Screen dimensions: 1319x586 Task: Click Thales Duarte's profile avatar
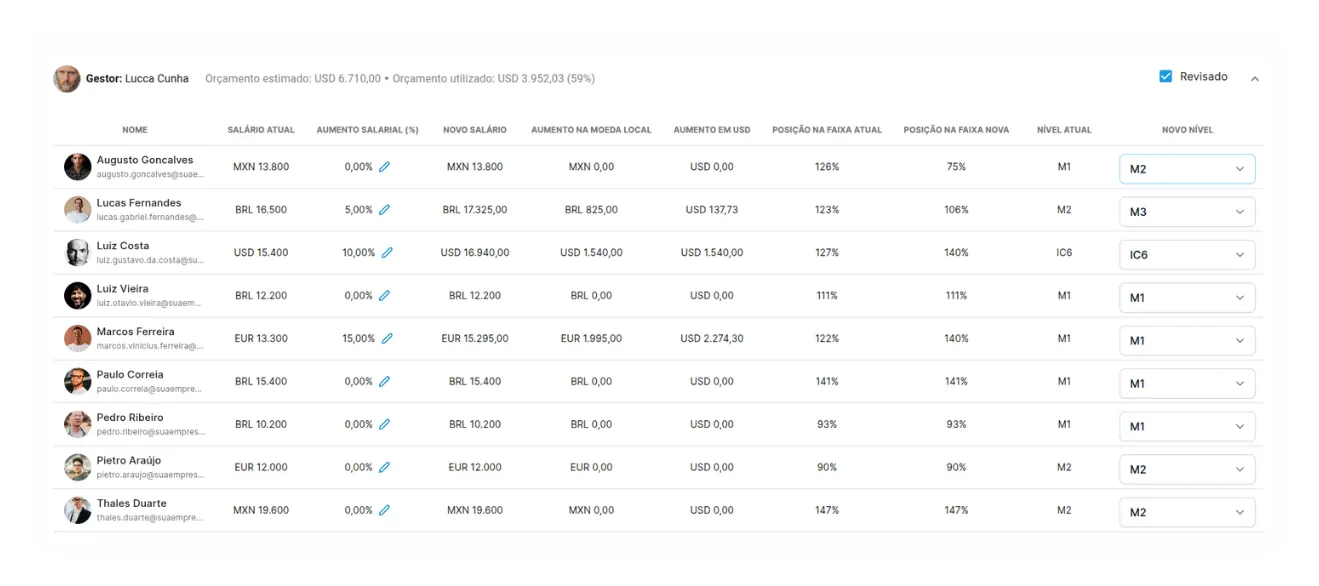pos(78,511)
